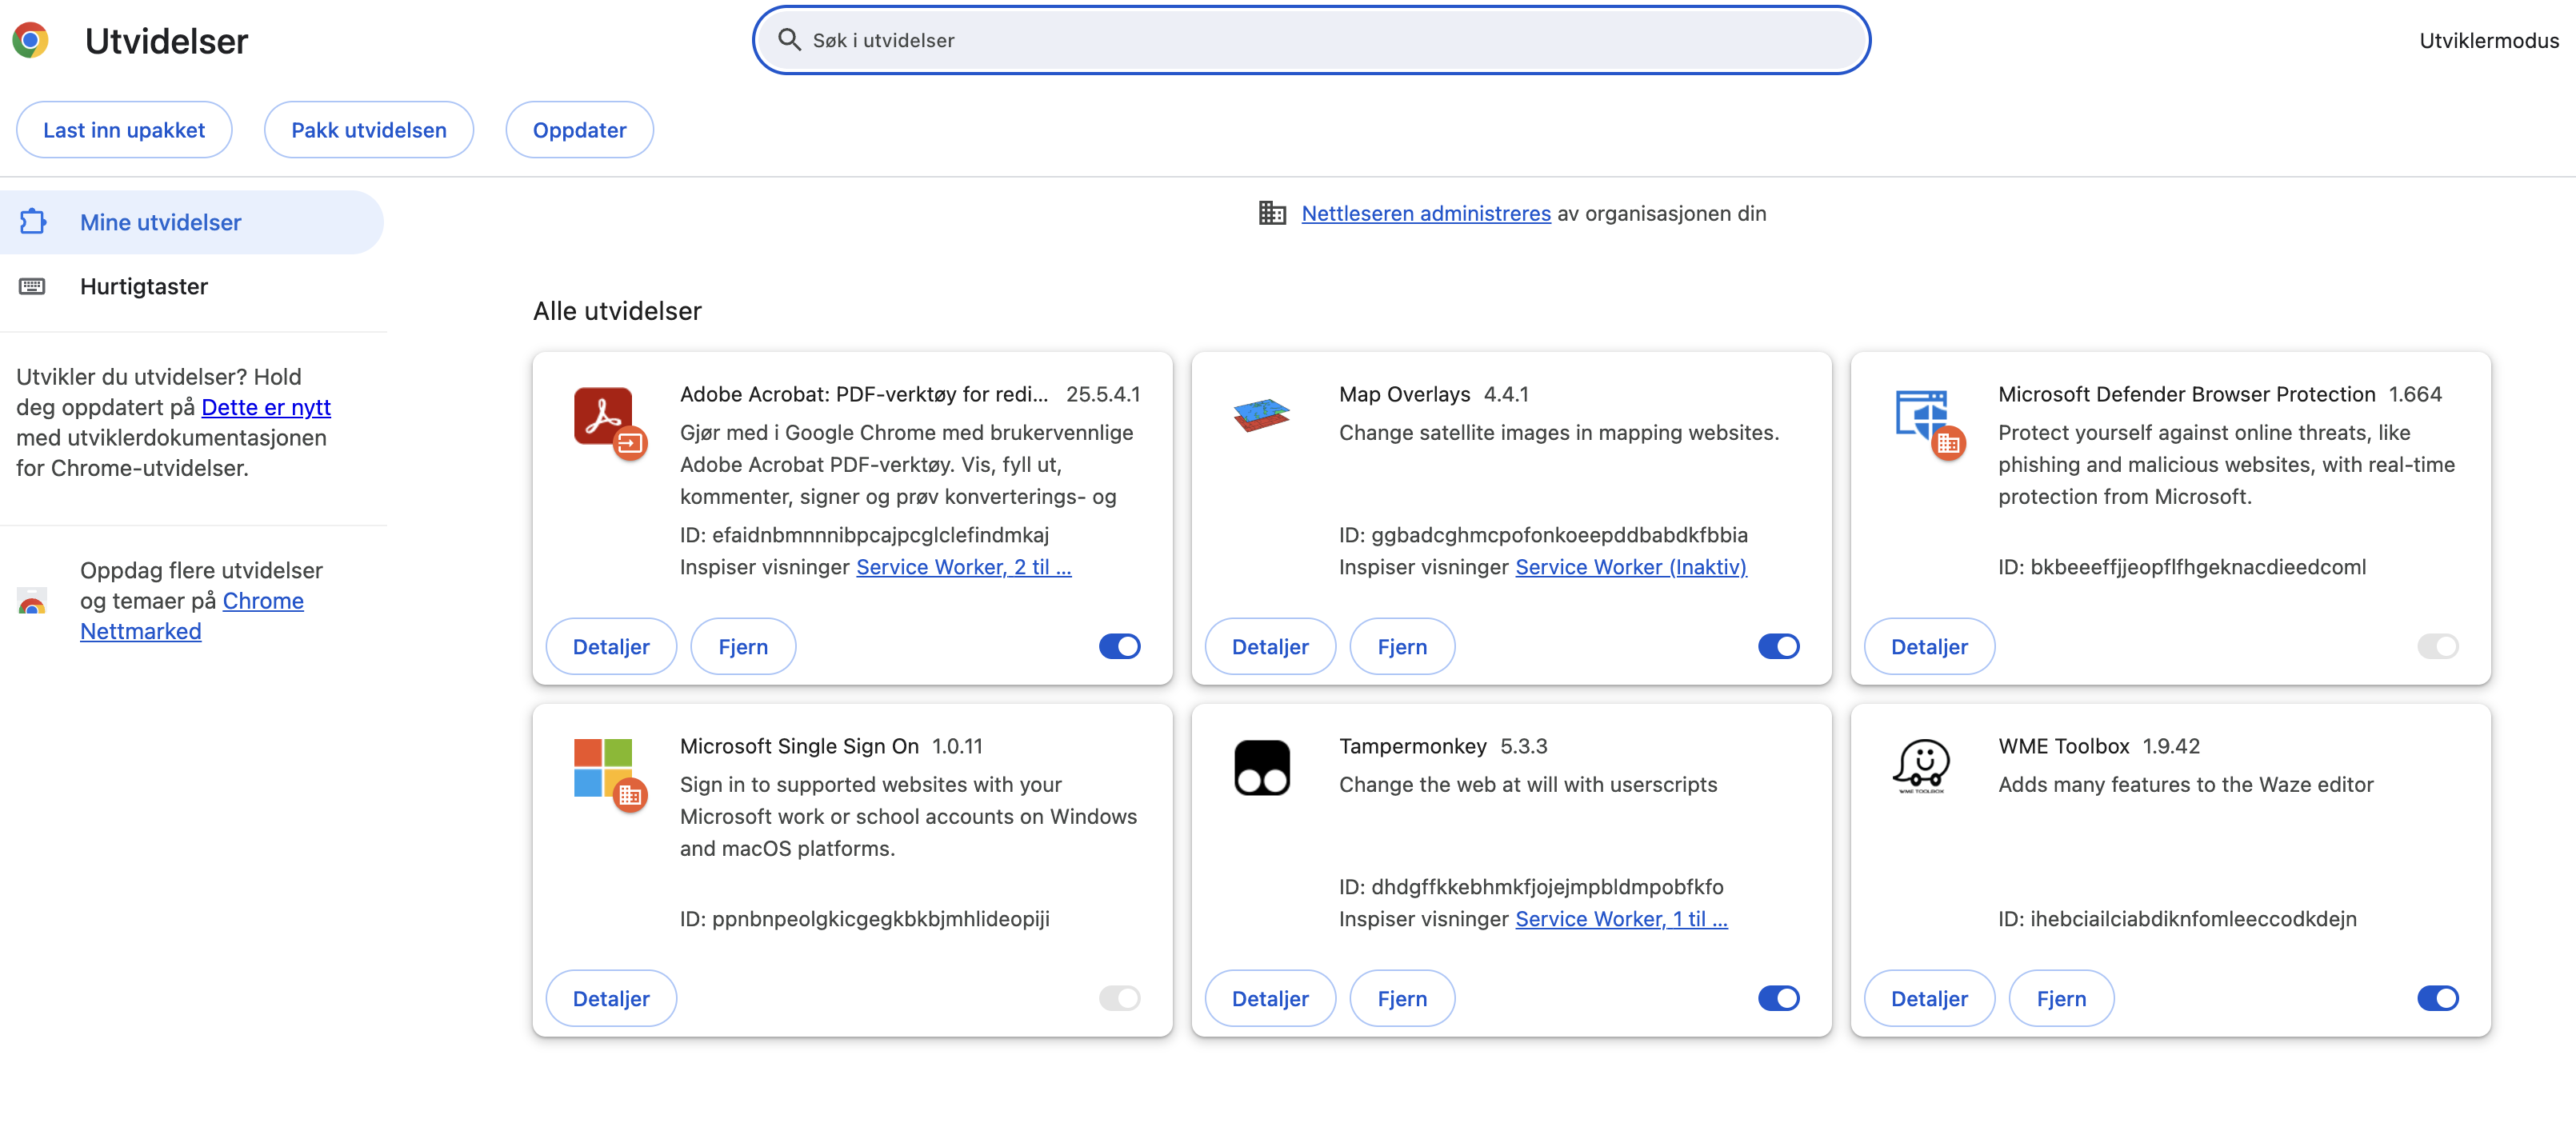Focus the Søk i utvidelser search field
2576x1123 pixels.
point(1311,40)
